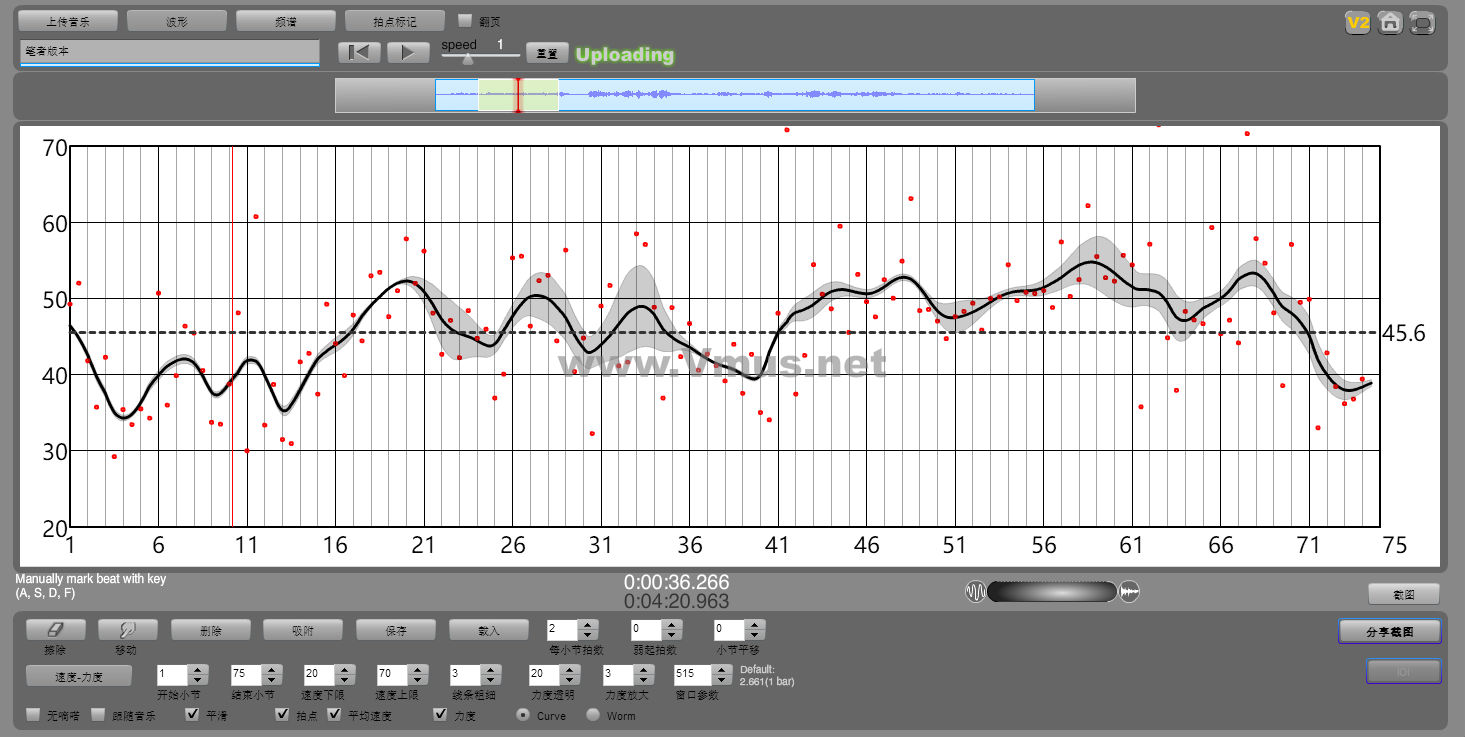Switch to the 频谱 spectrum view

point(285,21)
